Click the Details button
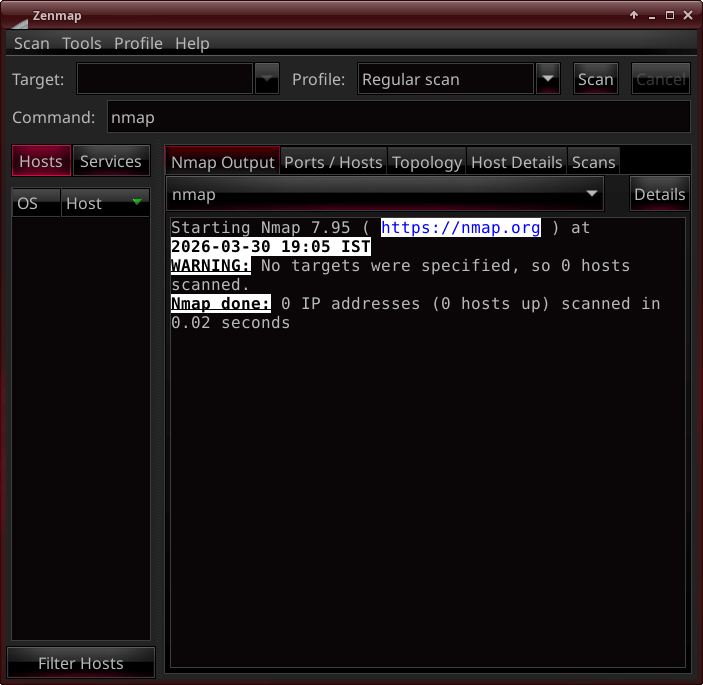The width and height of the screenshot is (703, 685). [x=660, y=194]
